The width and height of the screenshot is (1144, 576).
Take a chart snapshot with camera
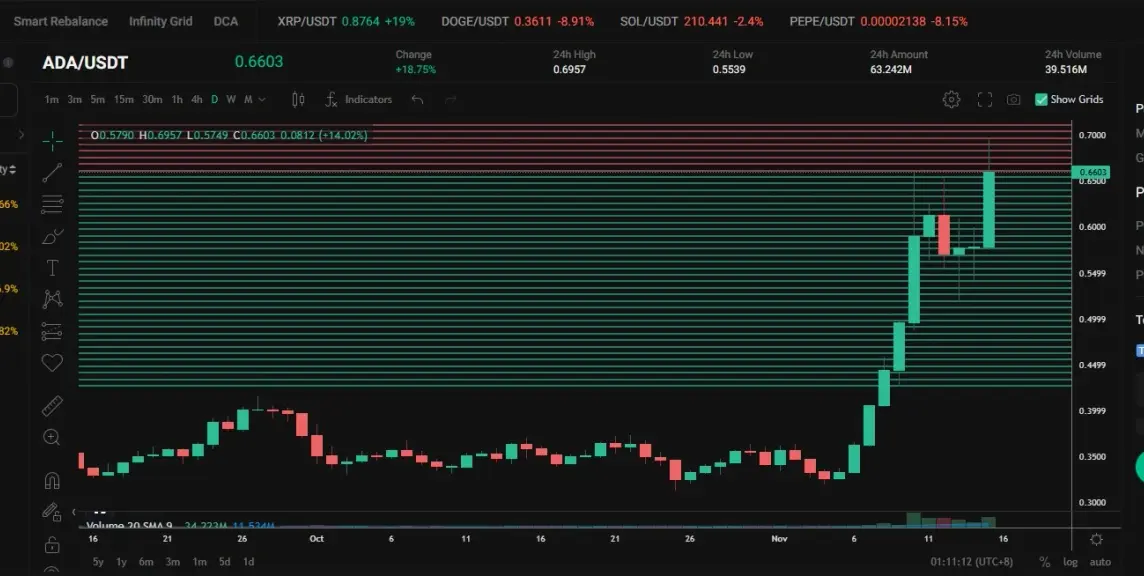1013,99
